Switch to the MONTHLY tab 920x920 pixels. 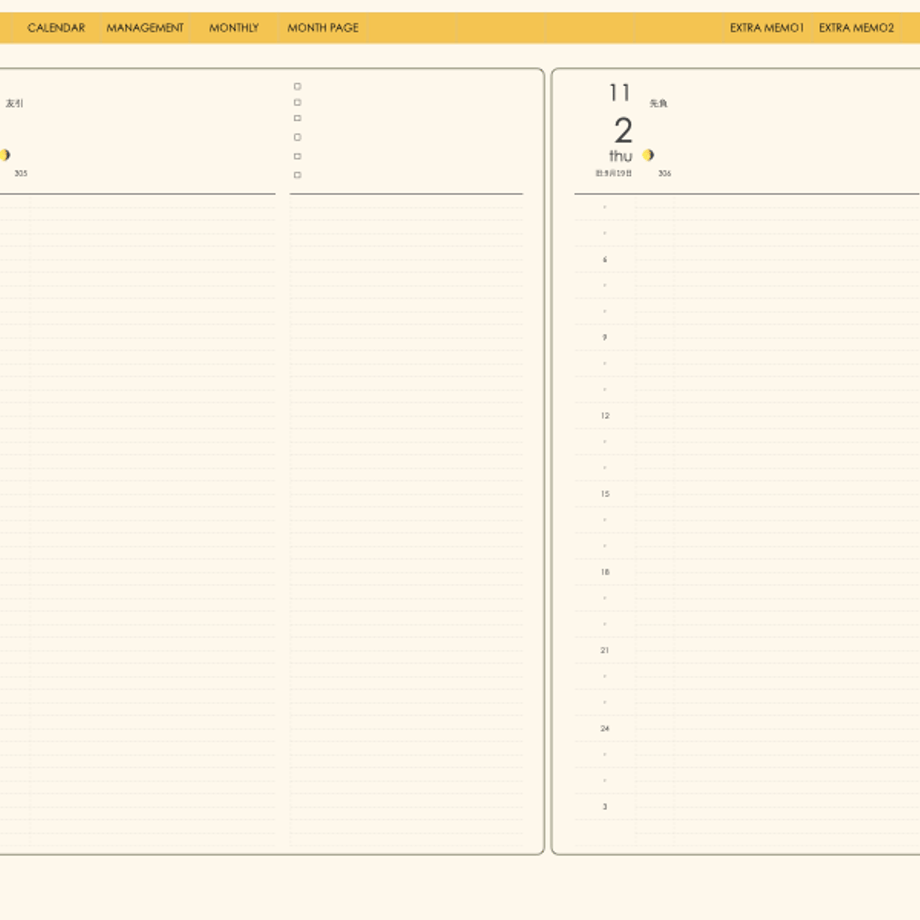234,28
